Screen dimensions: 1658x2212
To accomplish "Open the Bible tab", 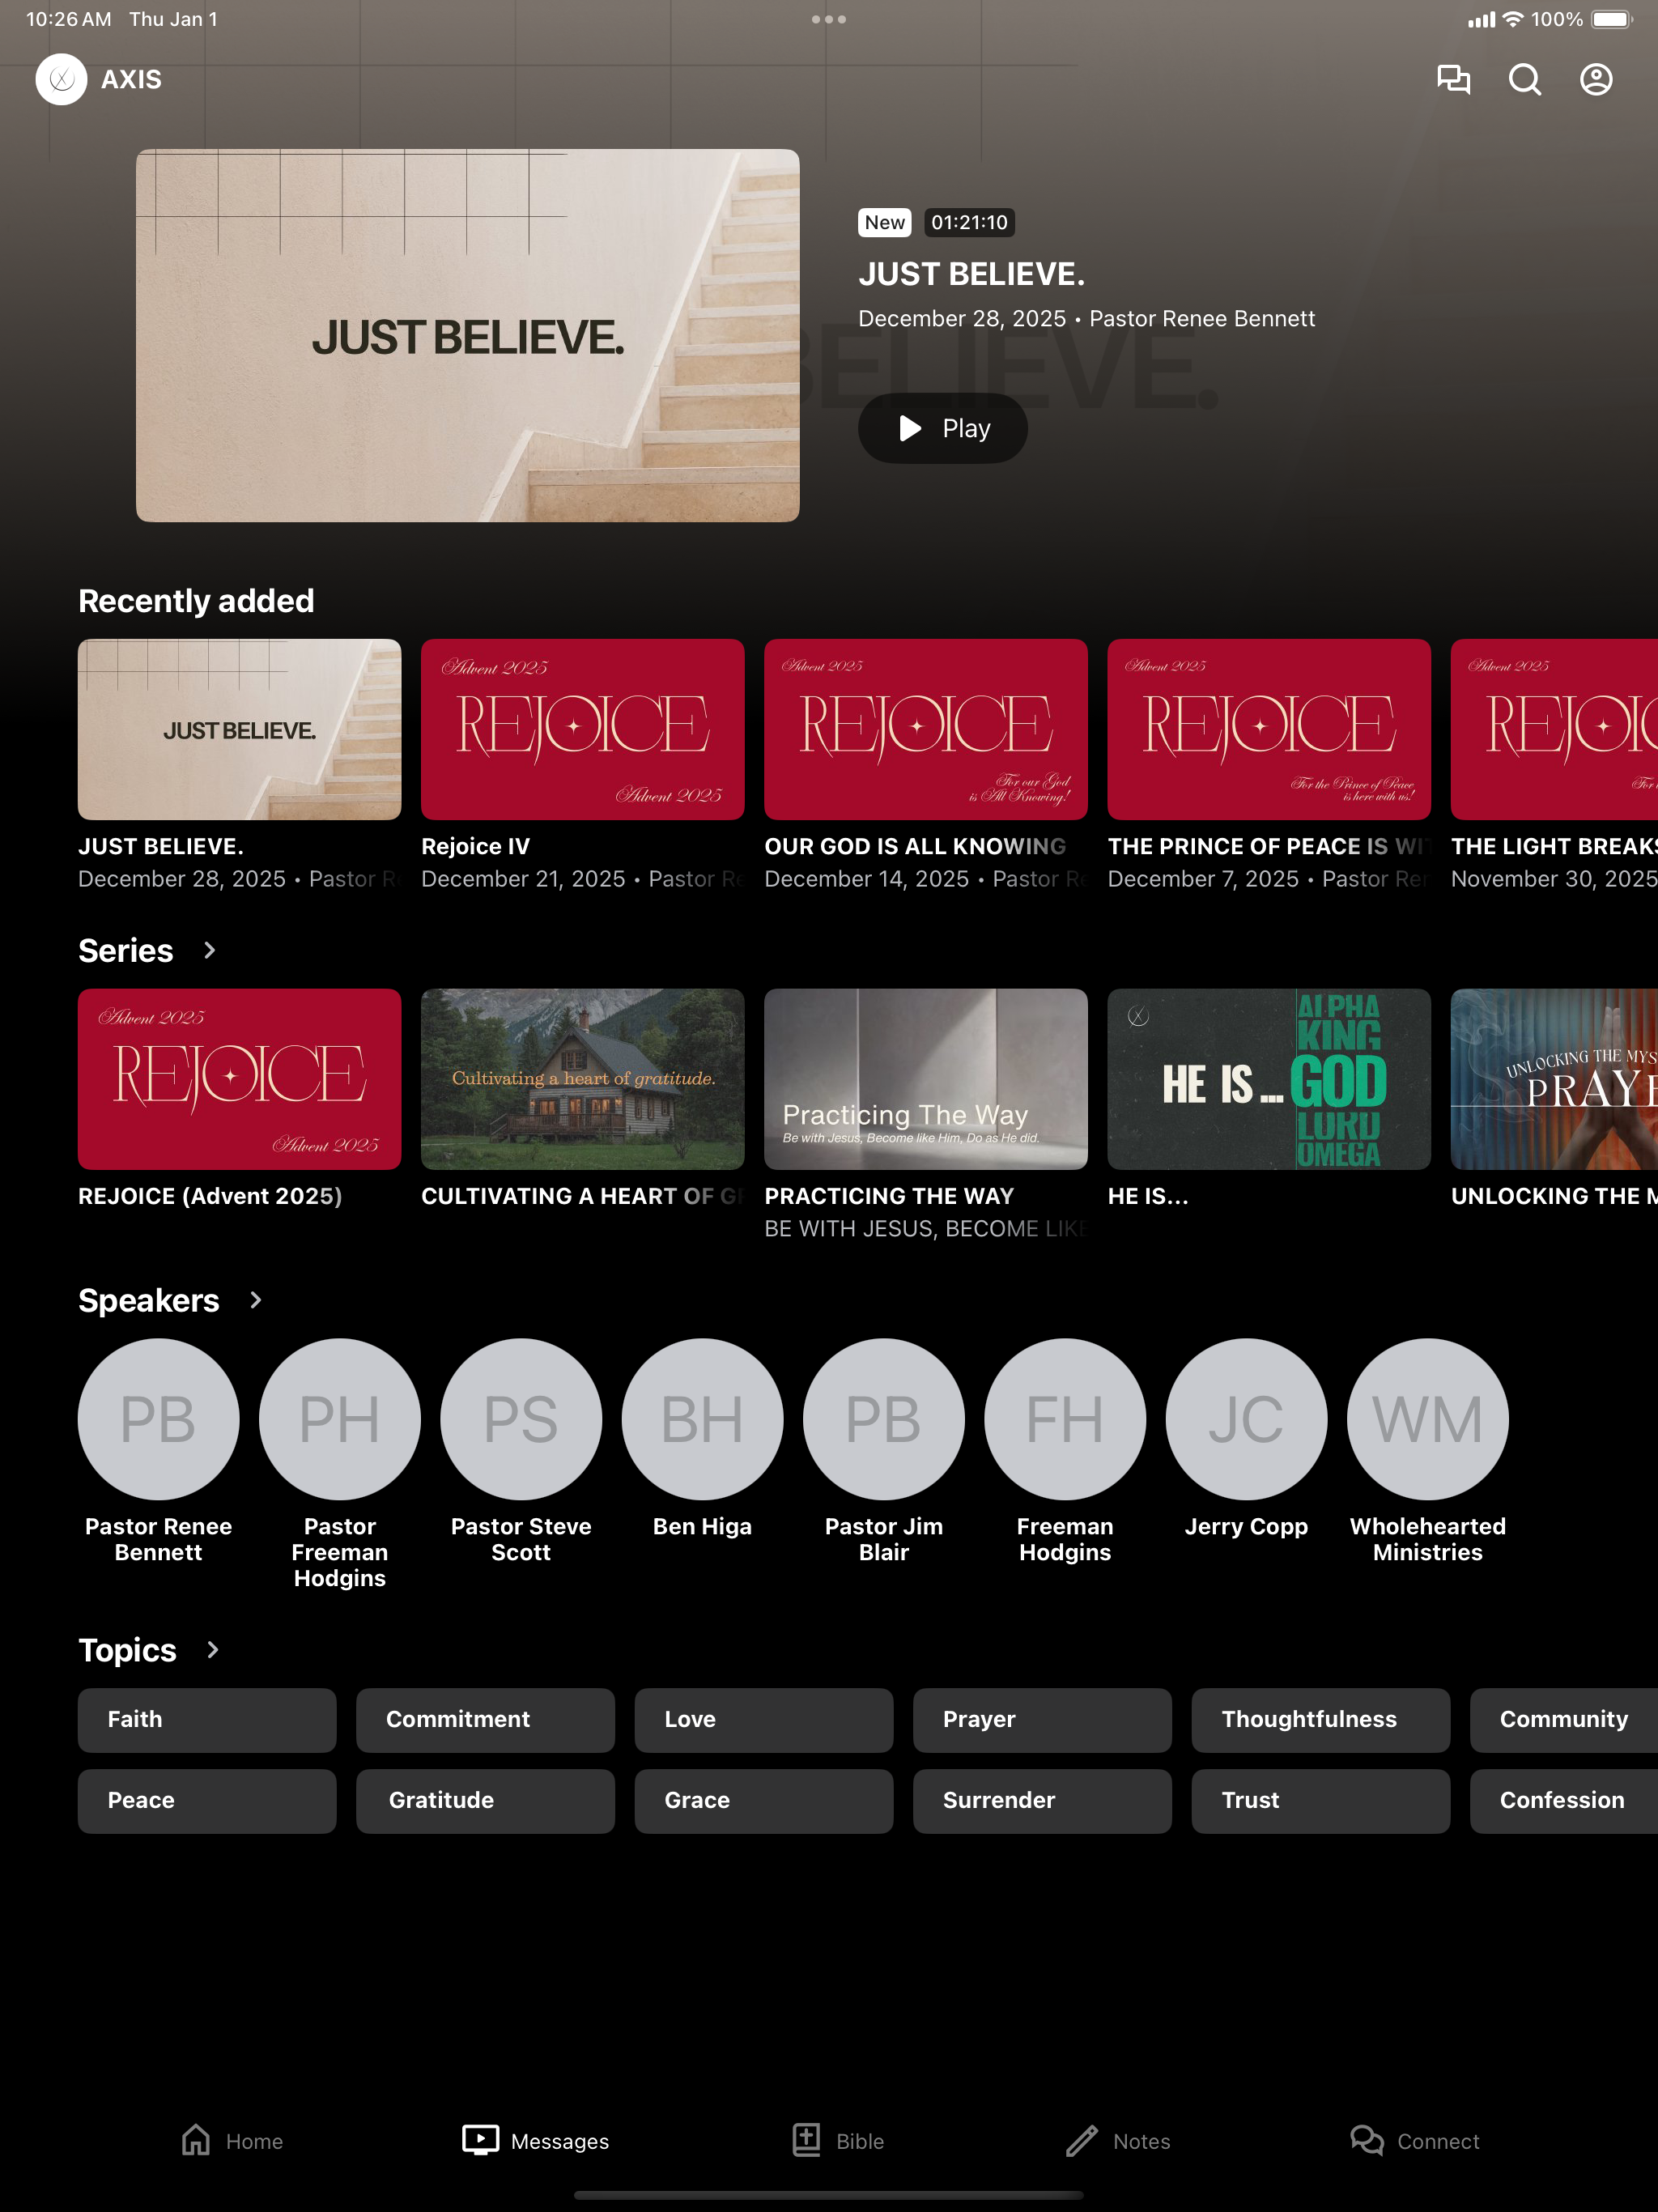I will [838, 2141].
